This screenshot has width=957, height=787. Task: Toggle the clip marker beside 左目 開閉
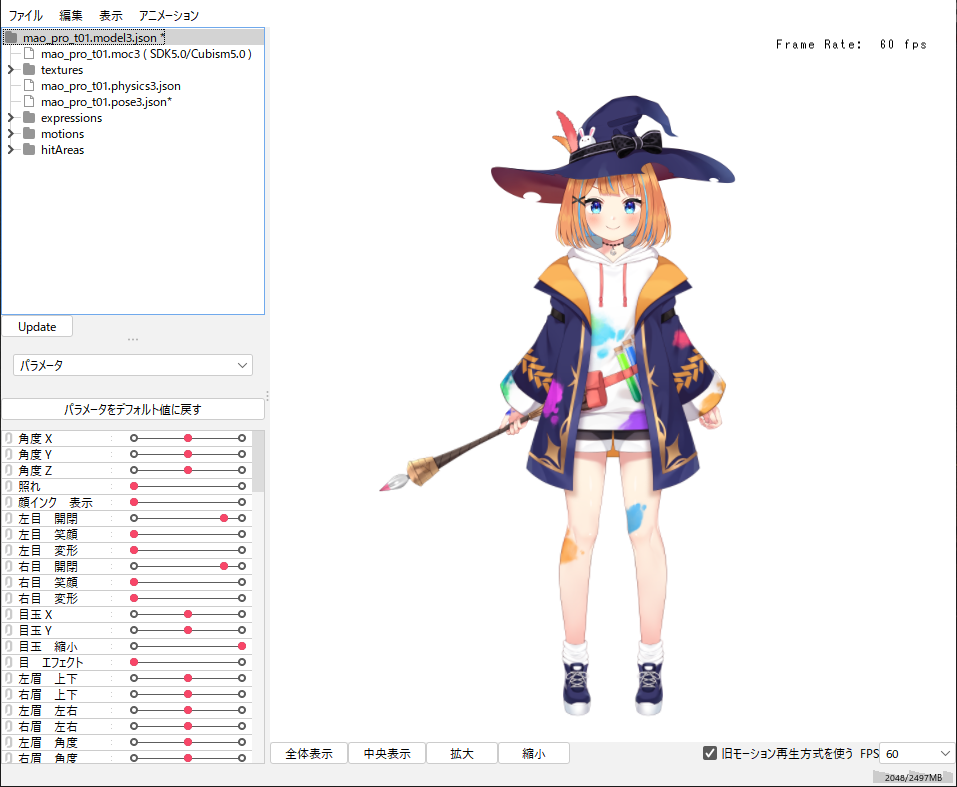point(8,518)
